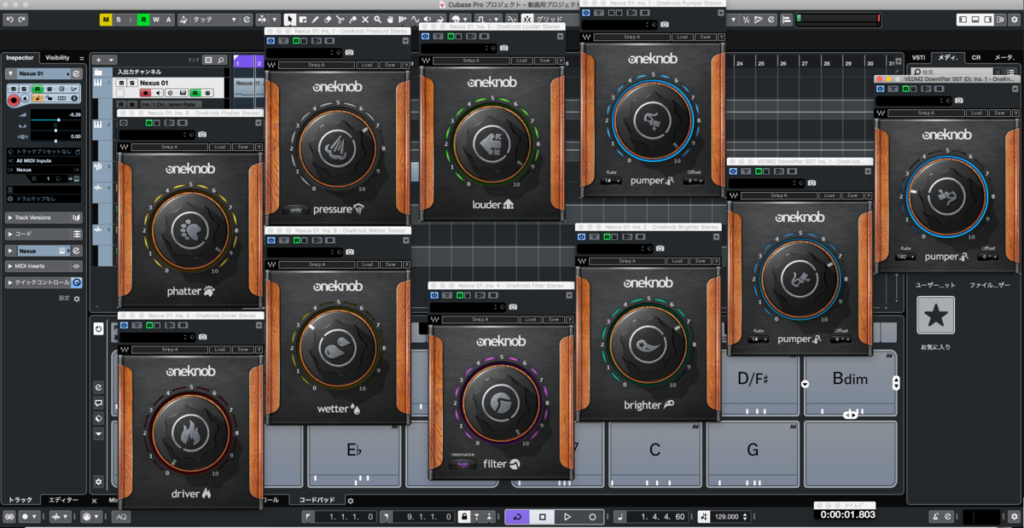The height and width of the screenshot is (528, 1024).
Task: Open the Add Track dropdown arrow
Action: 113,60
